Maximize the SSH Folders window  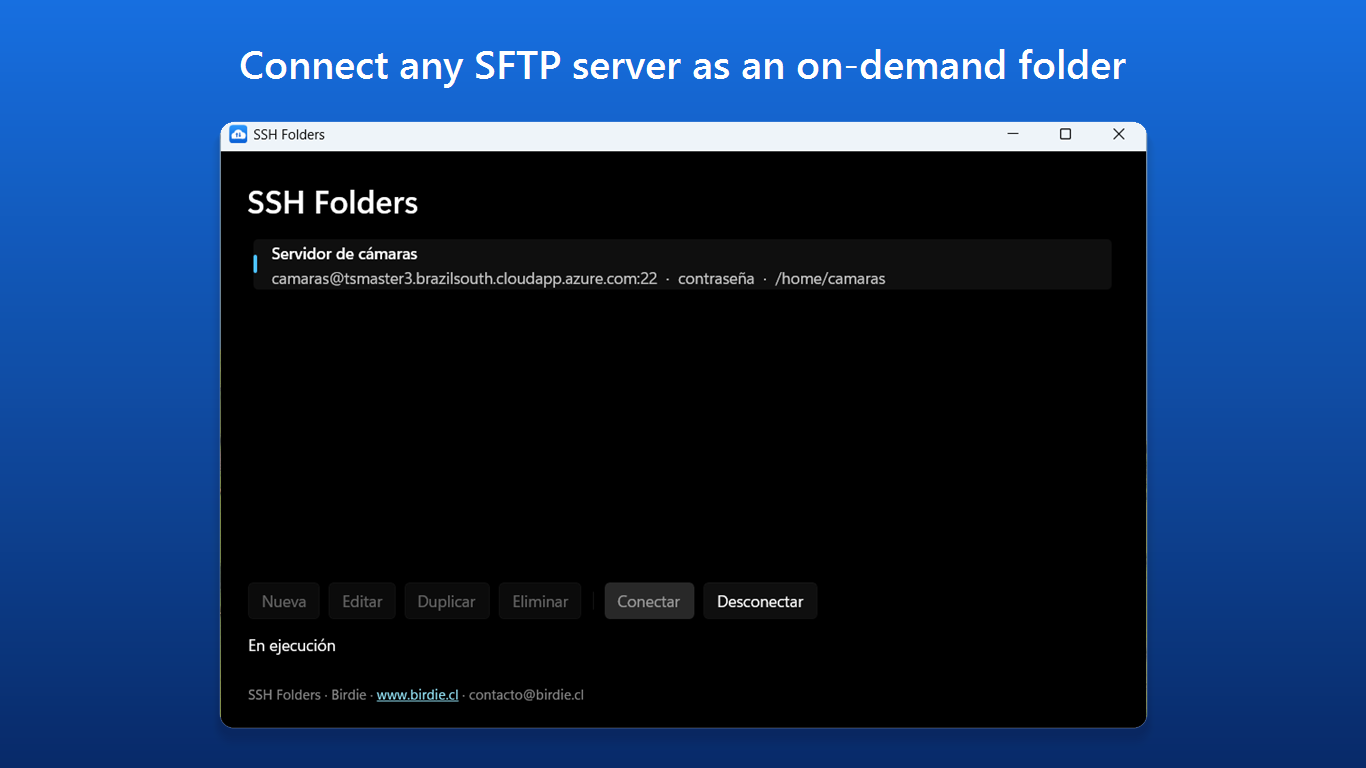(1066, 134)
